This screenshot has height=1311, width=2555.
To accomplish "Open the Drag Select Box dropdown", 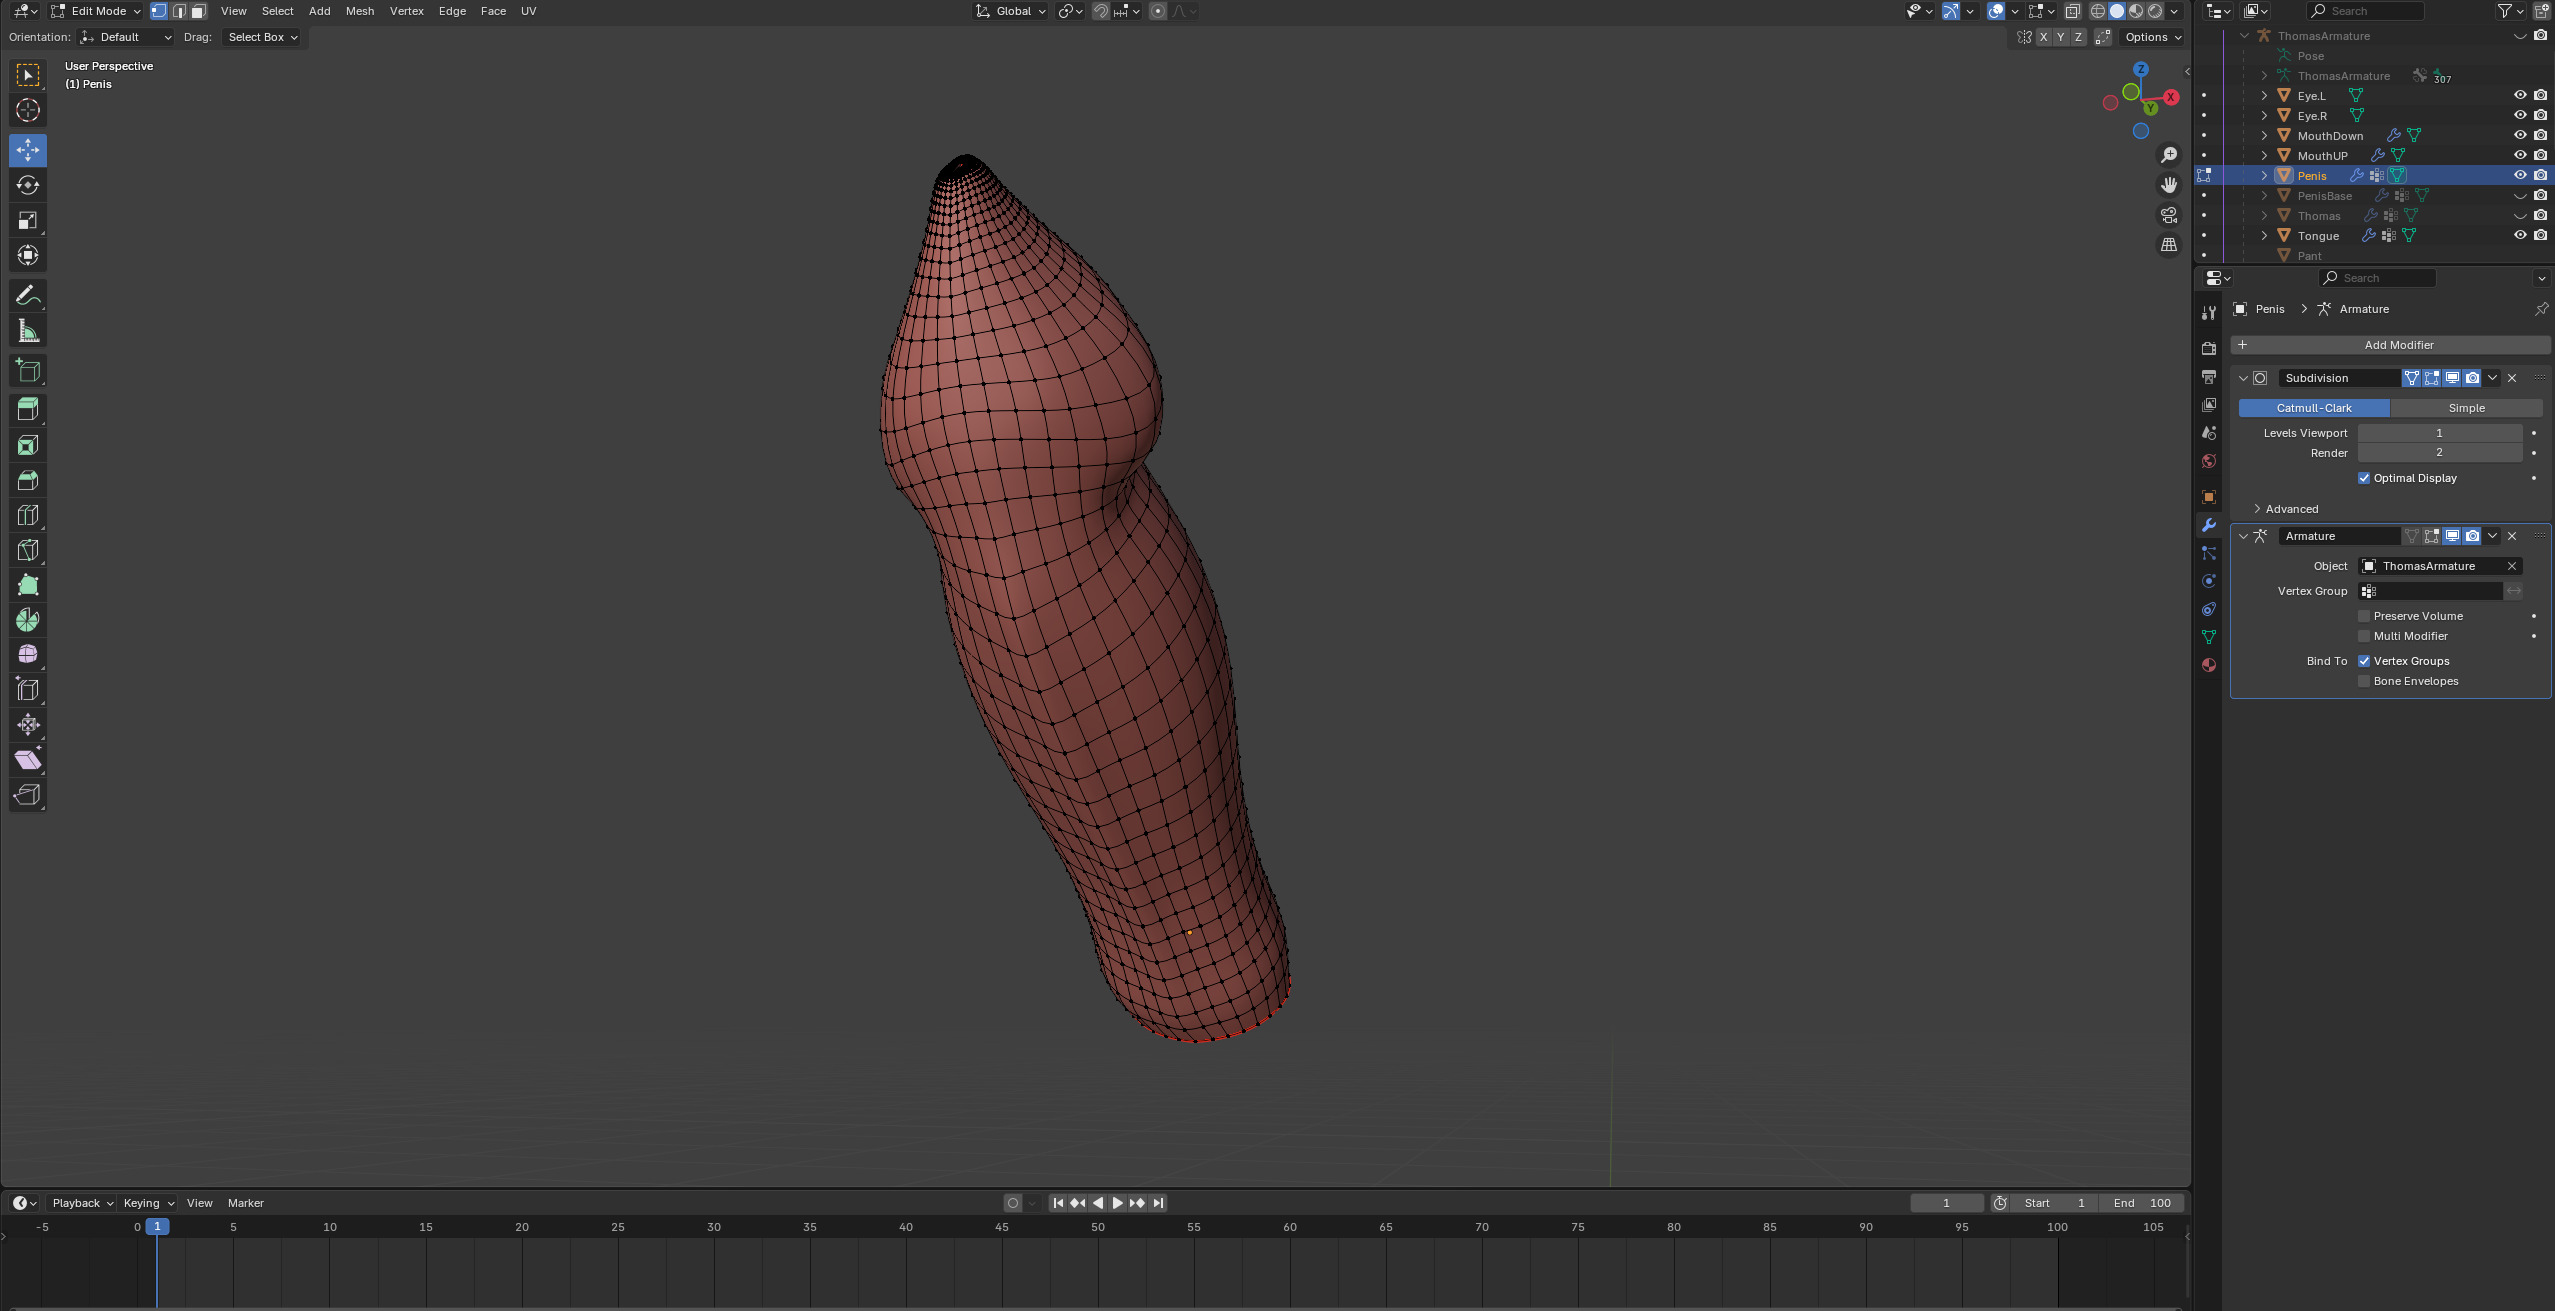I will 263,37.
